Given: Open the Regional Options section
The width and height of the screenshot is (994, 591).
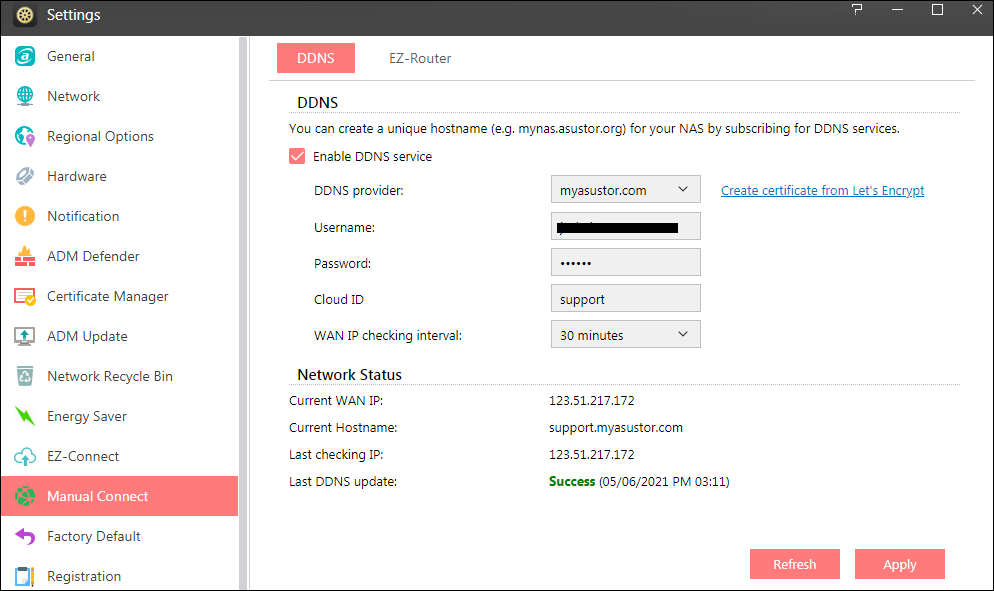Looking at the screenshot, I should coord(119,136).
